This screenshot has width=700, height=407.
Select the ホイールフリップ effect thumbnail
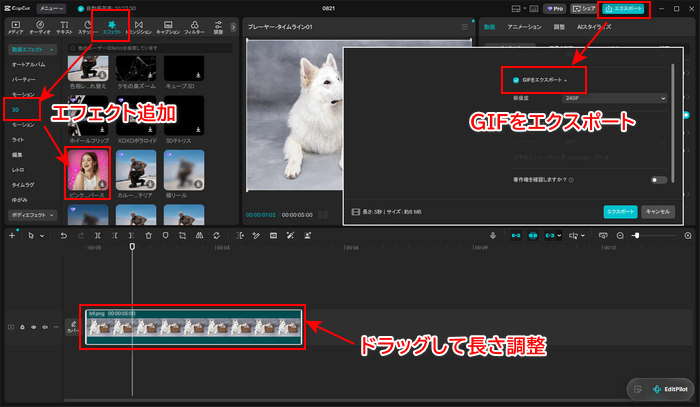[x=88, y=116]
